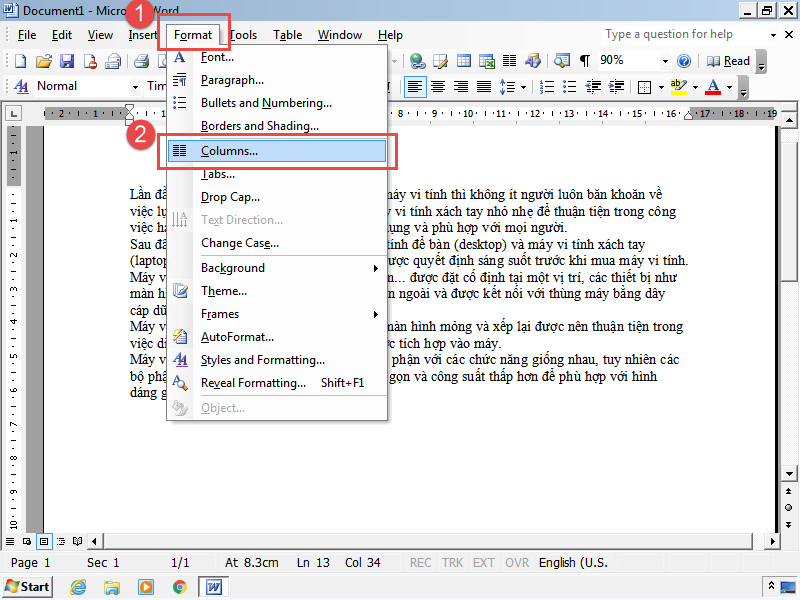Choose Font... in the Format menu

click(x=277, y=57)
